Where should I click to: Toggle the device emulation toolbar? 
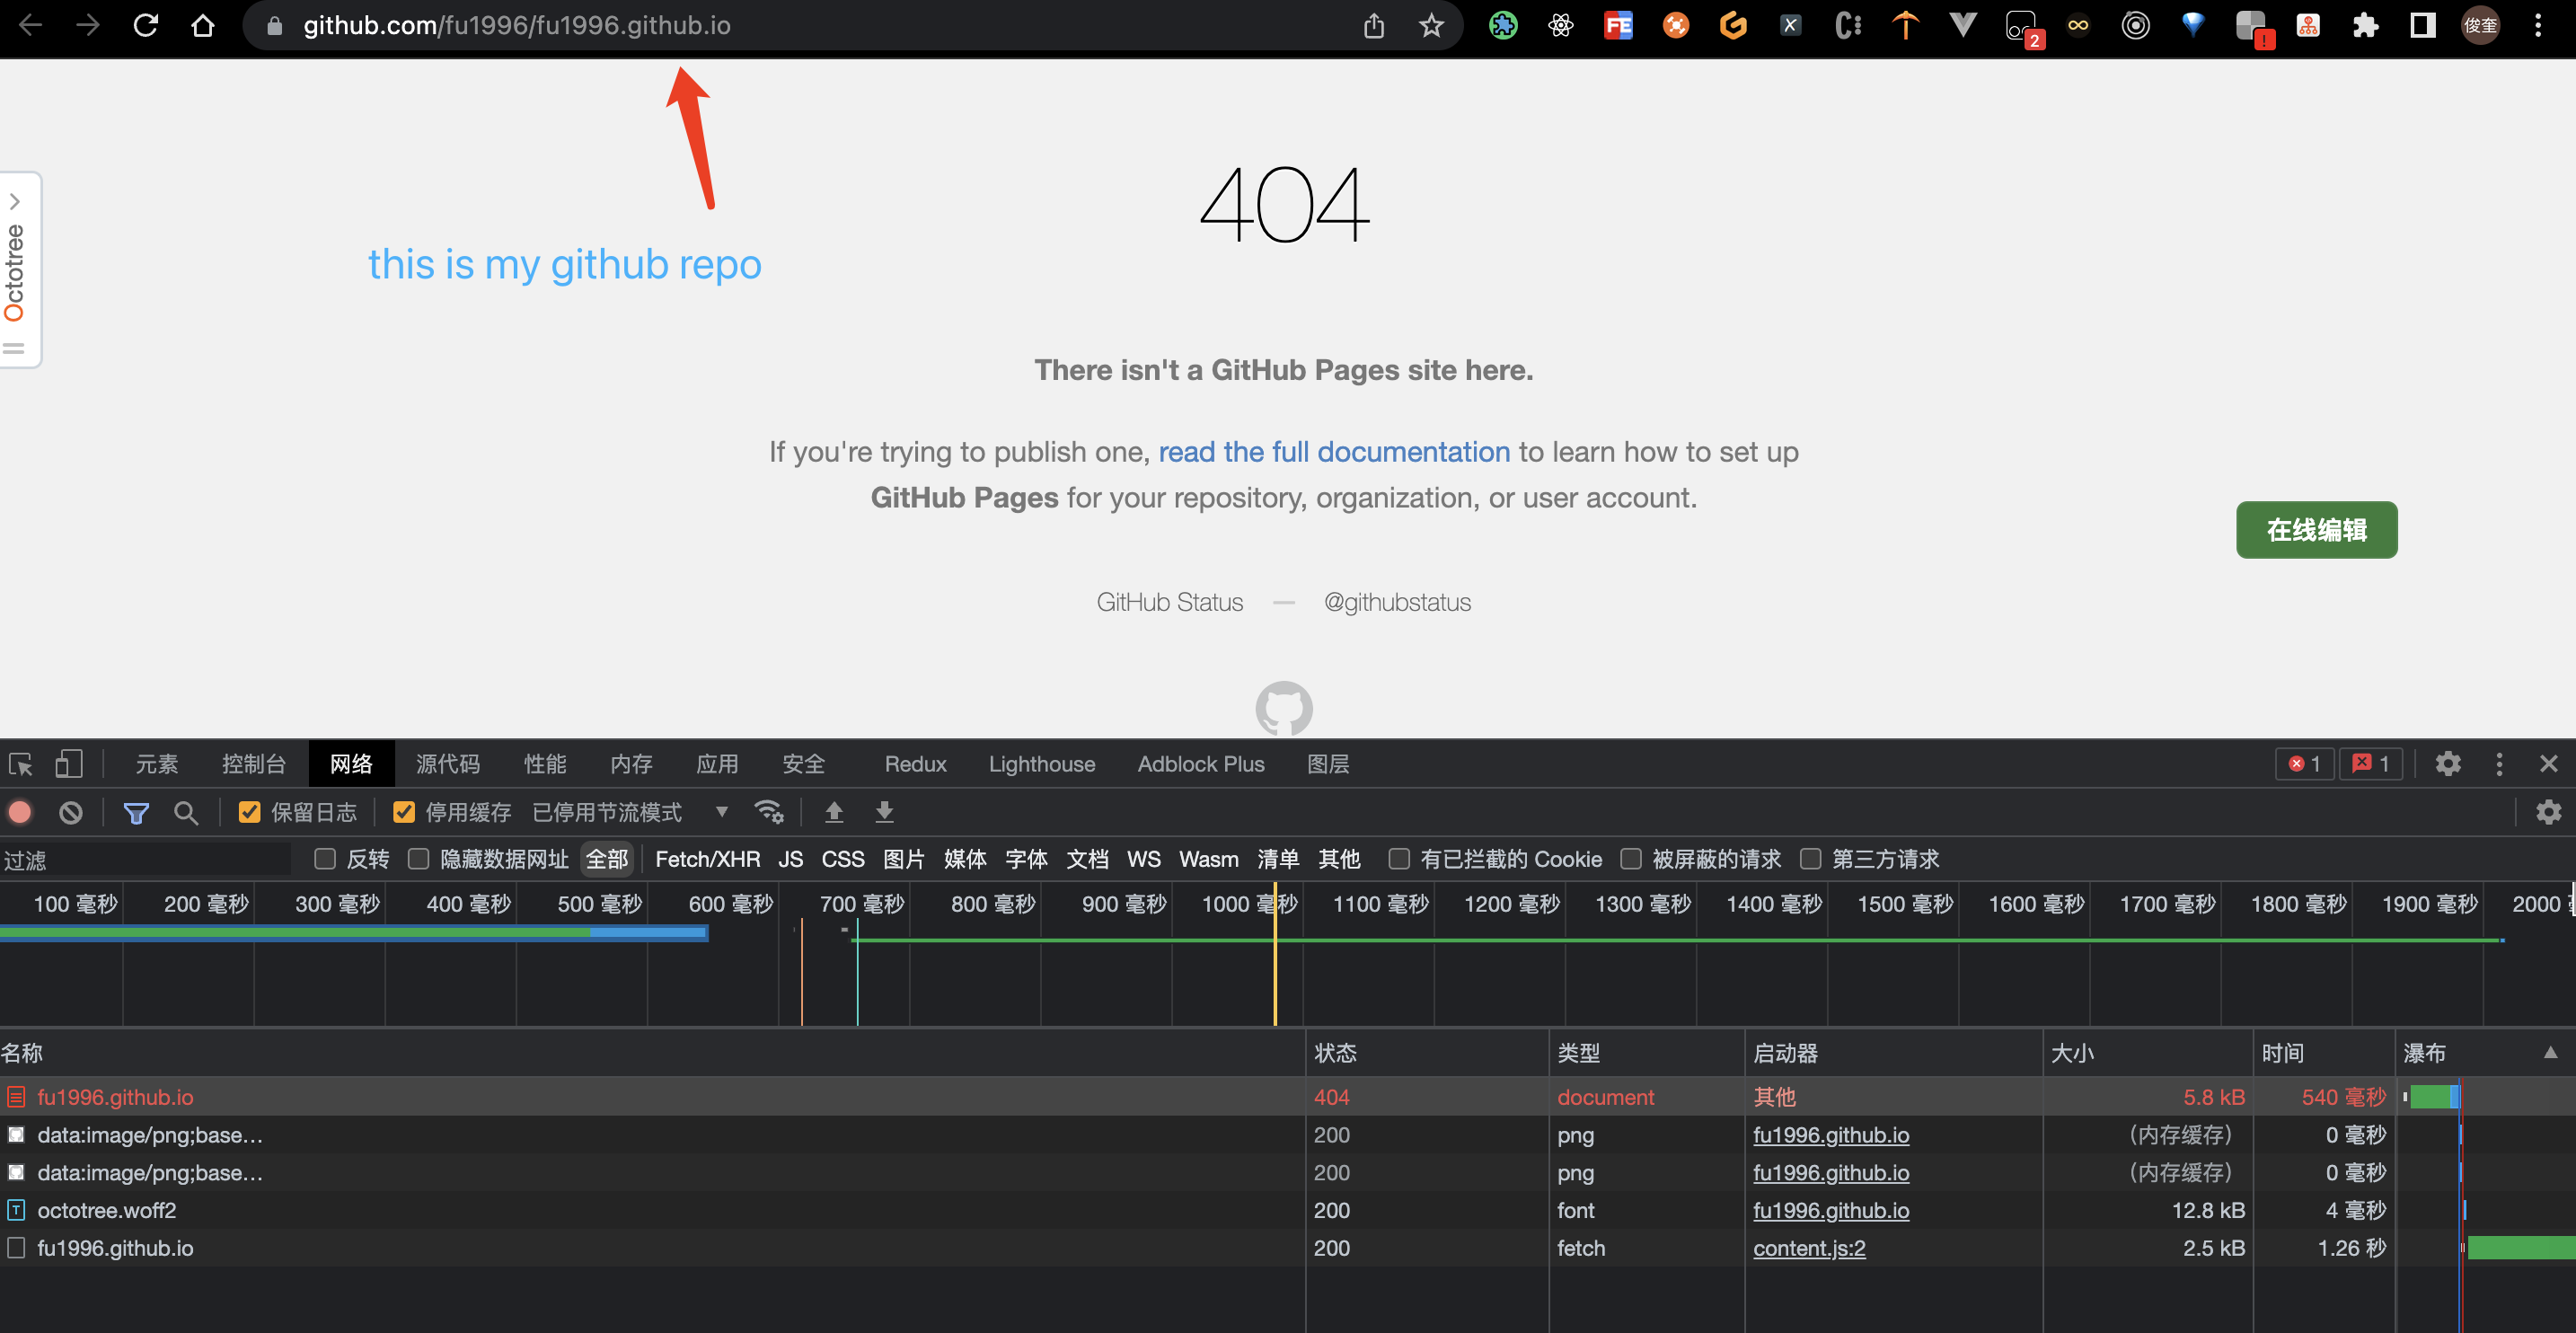pyautogui.click(x=68, y=763)
